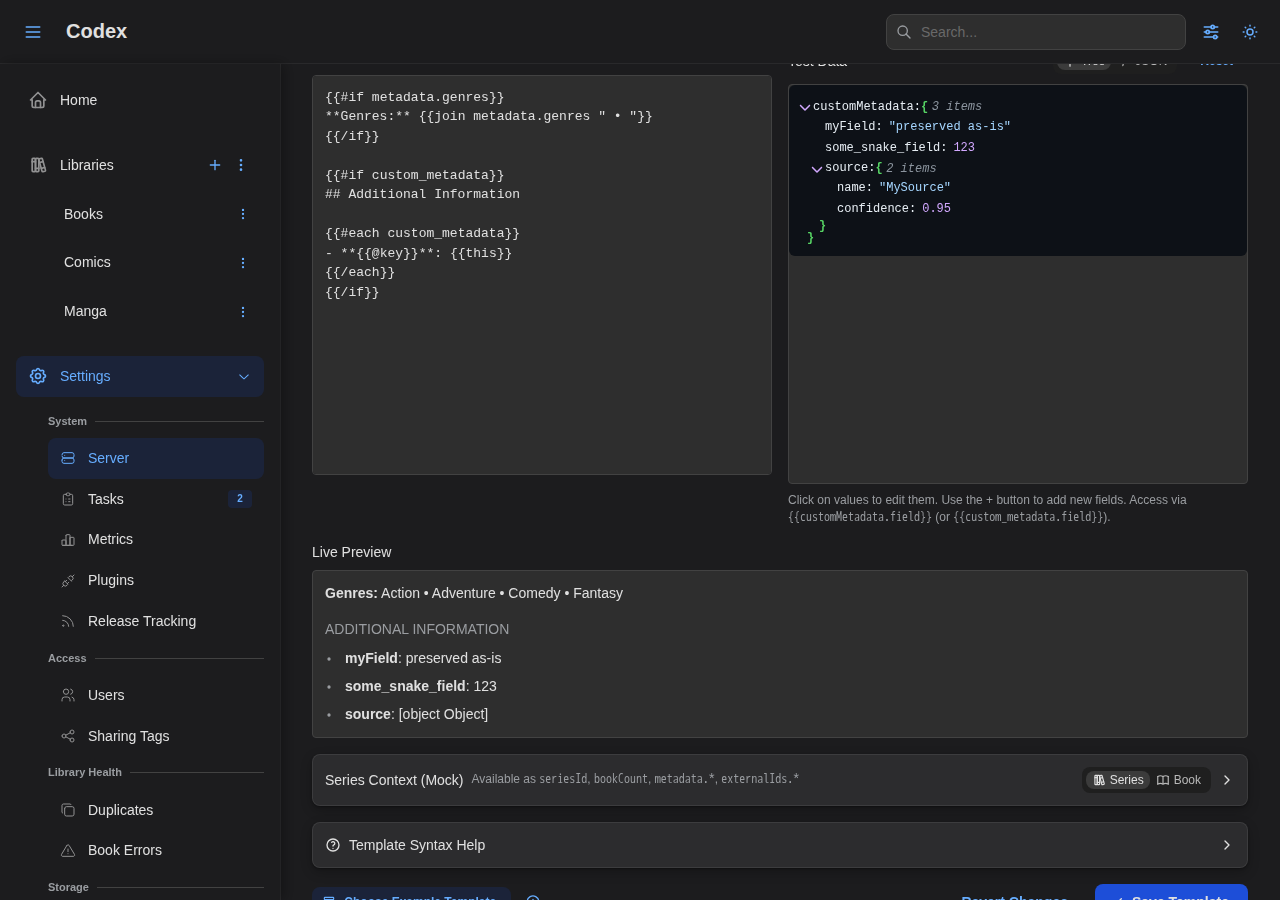This screenshot has width=1280, height=900.
Task: Click the source: [object Object] preview line
Action: (x=416, y=714)
